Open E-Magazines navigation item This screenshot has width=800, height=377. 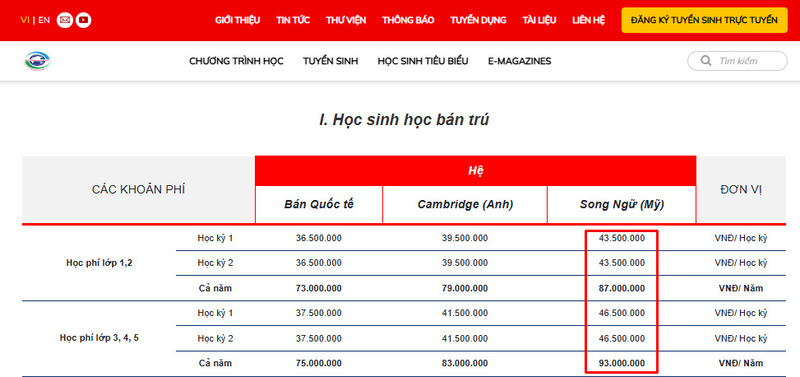(519, 61)
